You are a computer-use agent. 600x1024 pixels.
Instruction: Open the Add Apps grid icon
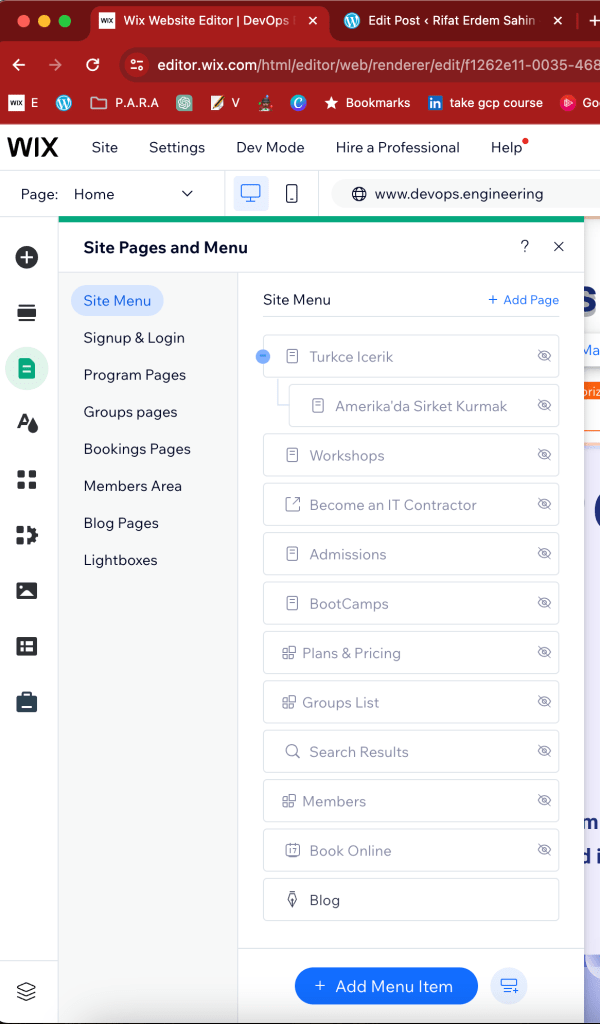27,479
